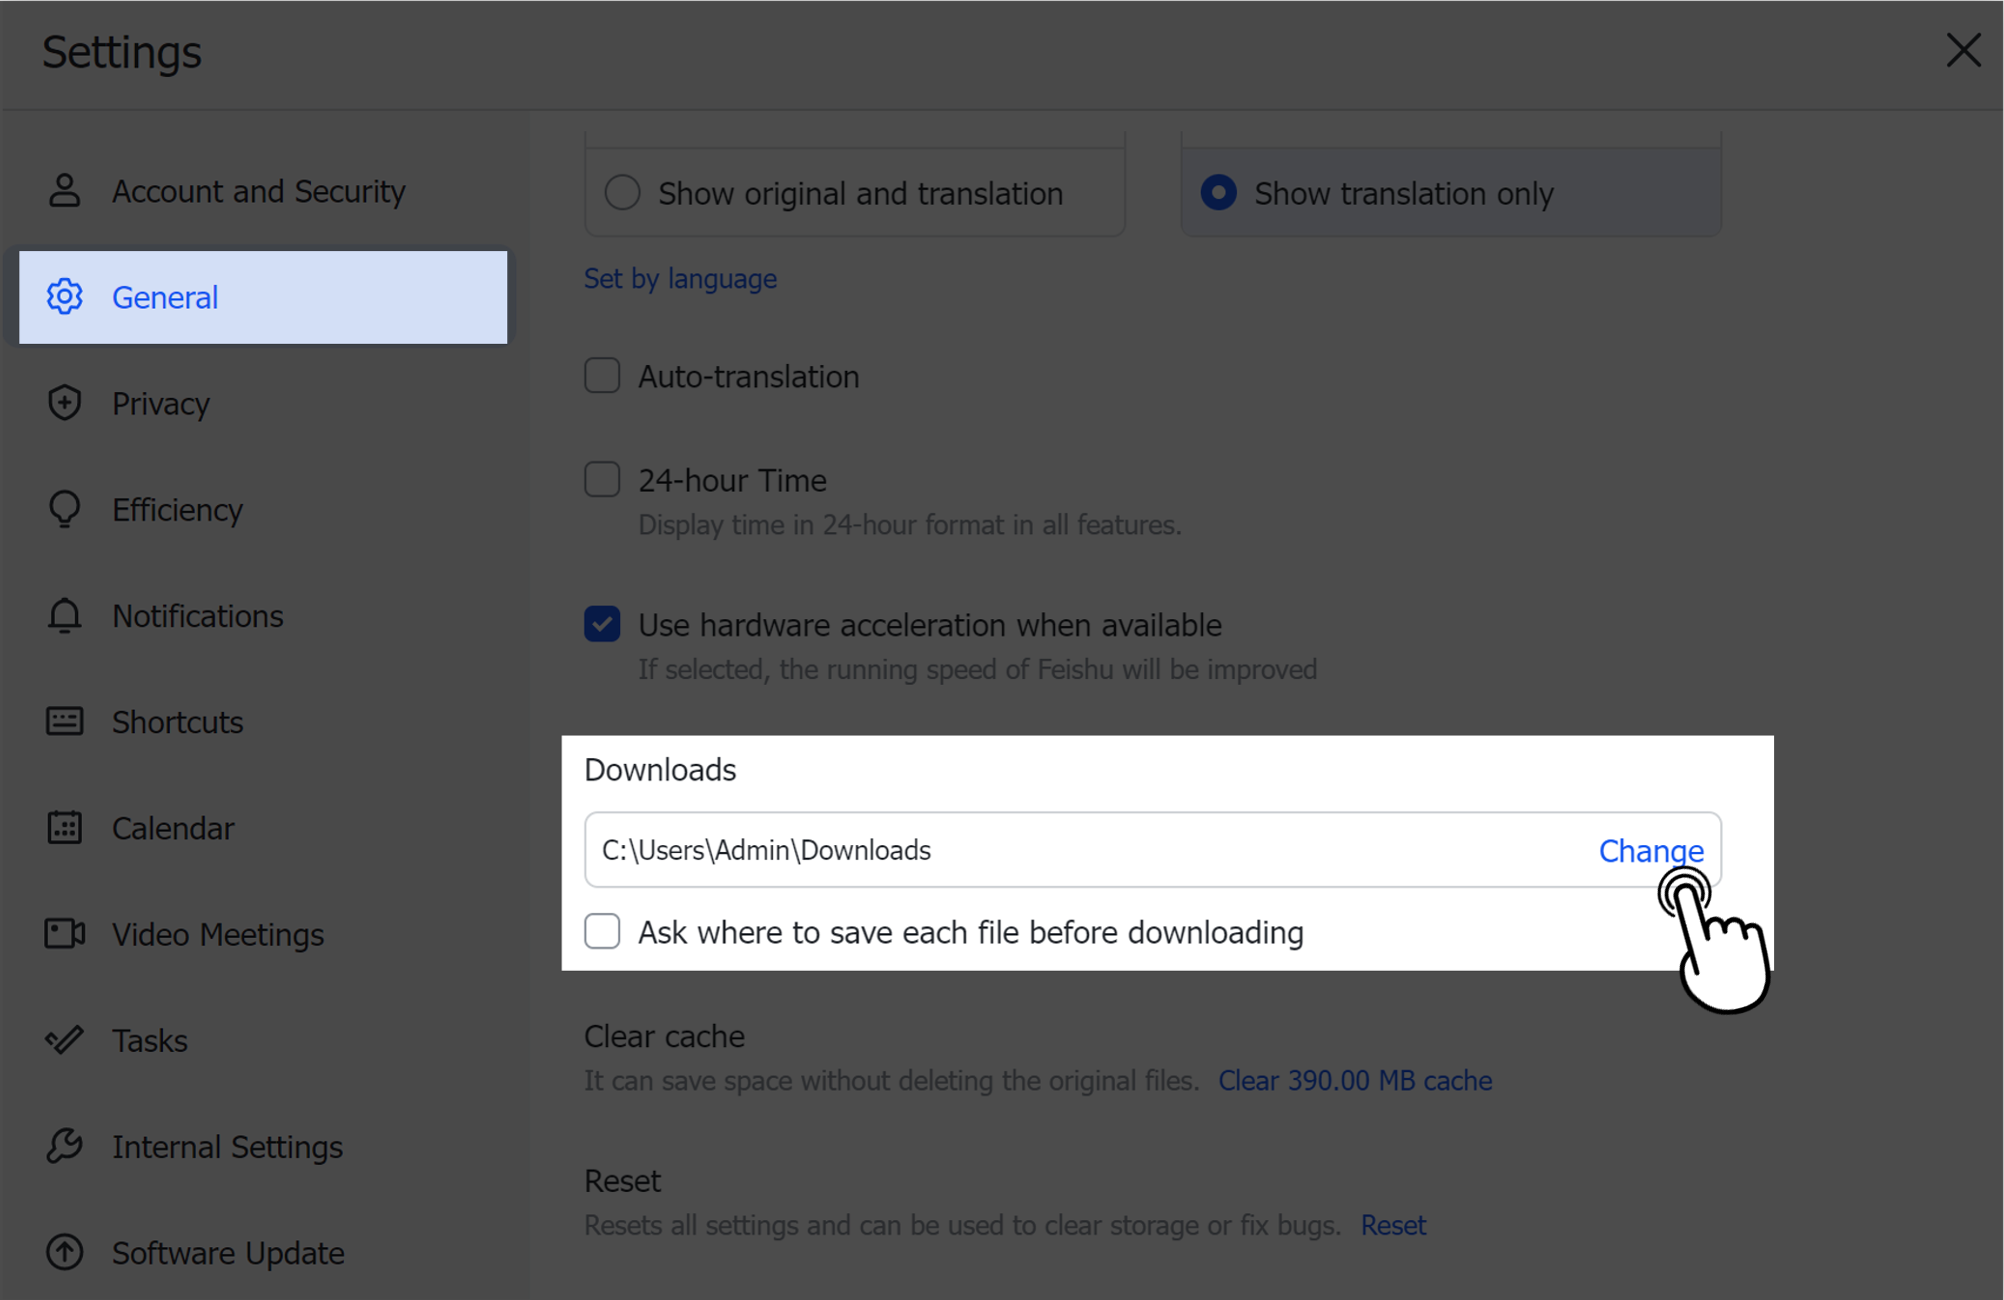Toggle the 24-hour Time checkbox
This screenshot has height=1300, width=2004.
tap(602, 480)
